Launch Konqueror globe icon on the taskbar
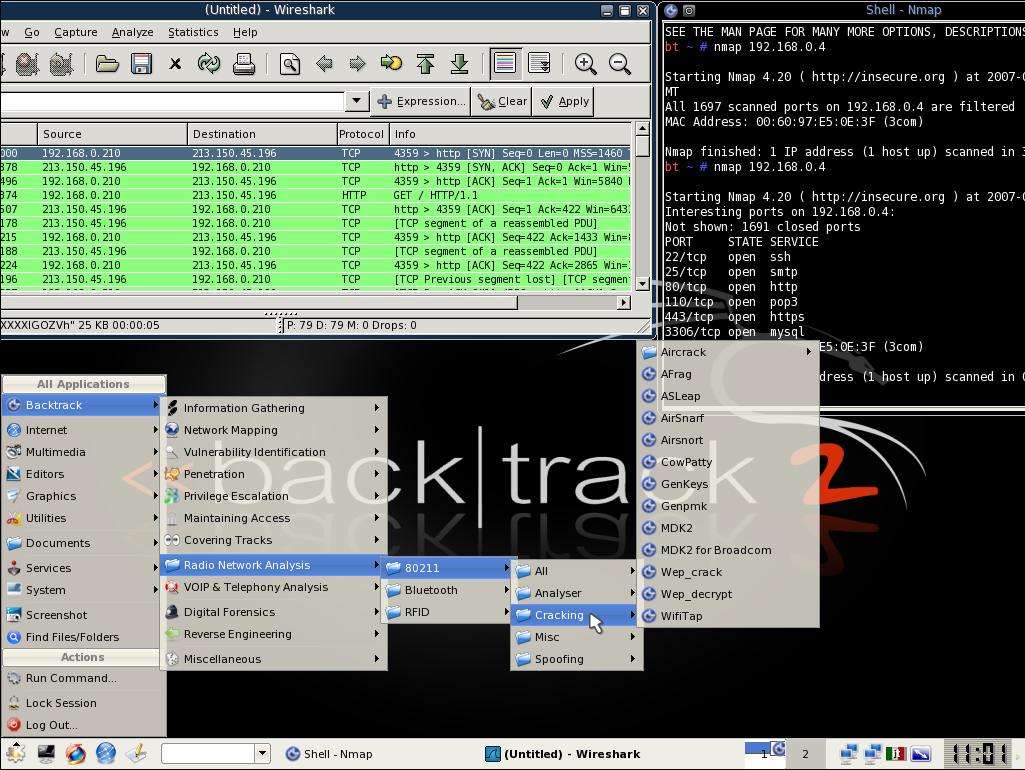The height and width of the screenshot is (770, 1025). click(x=105, y=754)
